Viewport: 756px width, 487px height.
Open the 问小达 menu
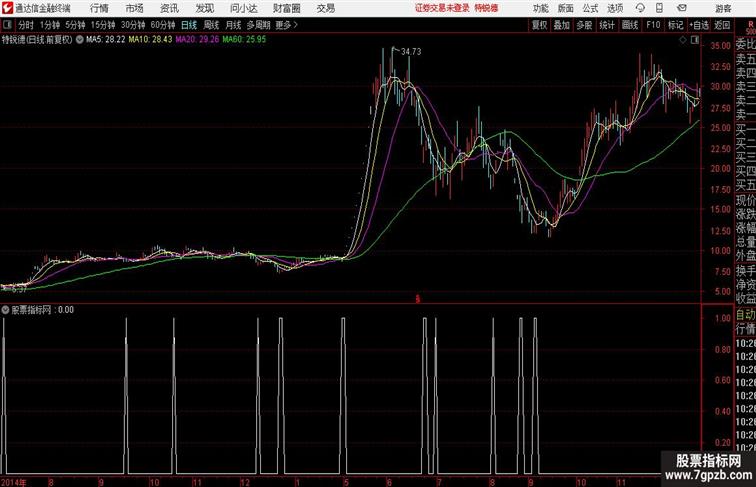click(x=243, y=8)
